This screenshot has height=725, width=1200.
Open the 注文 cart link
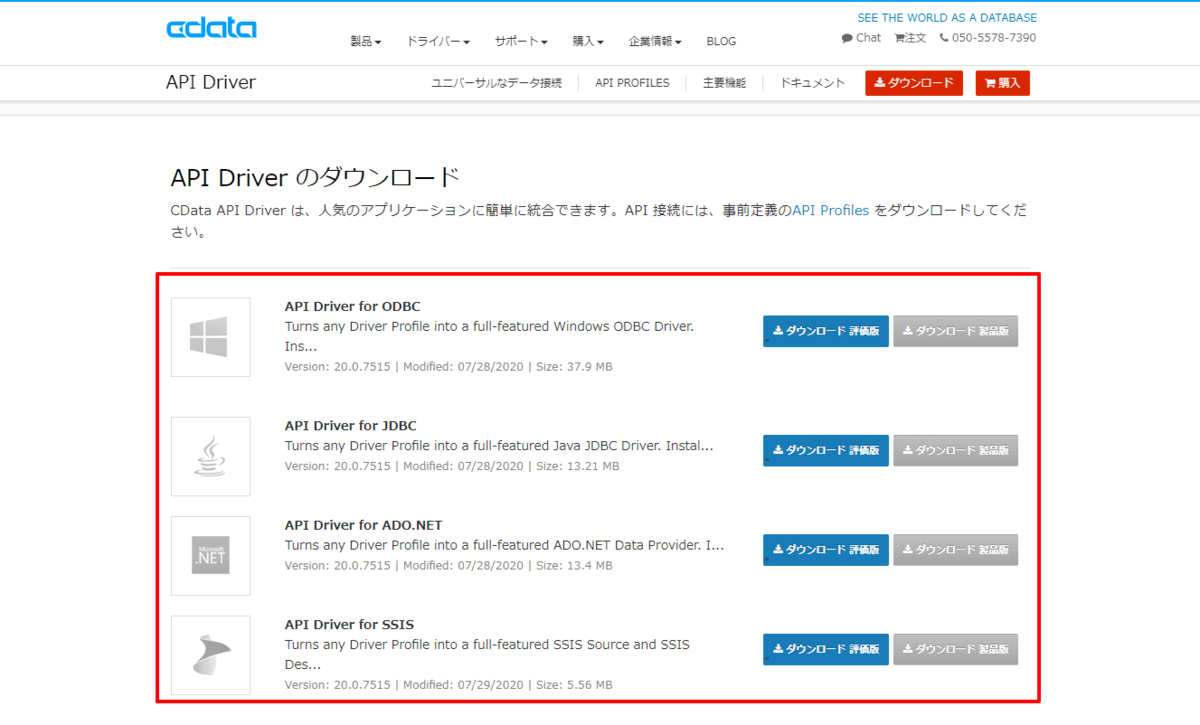(x=910, y=38)
